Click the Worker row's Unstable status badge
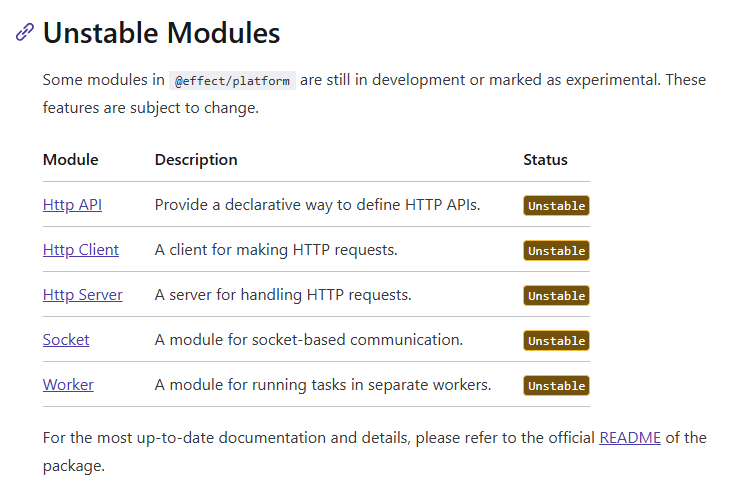This screenshot has height=491, width=754. (556, 386)
